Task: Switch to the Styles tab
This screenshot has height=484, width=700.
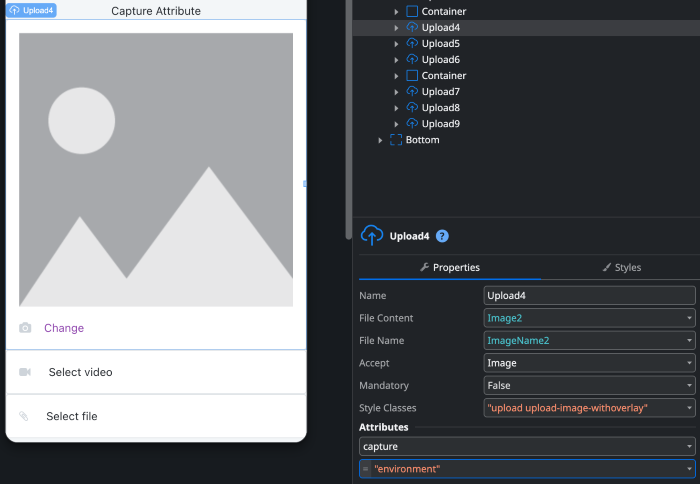Action: coord(621,267)
